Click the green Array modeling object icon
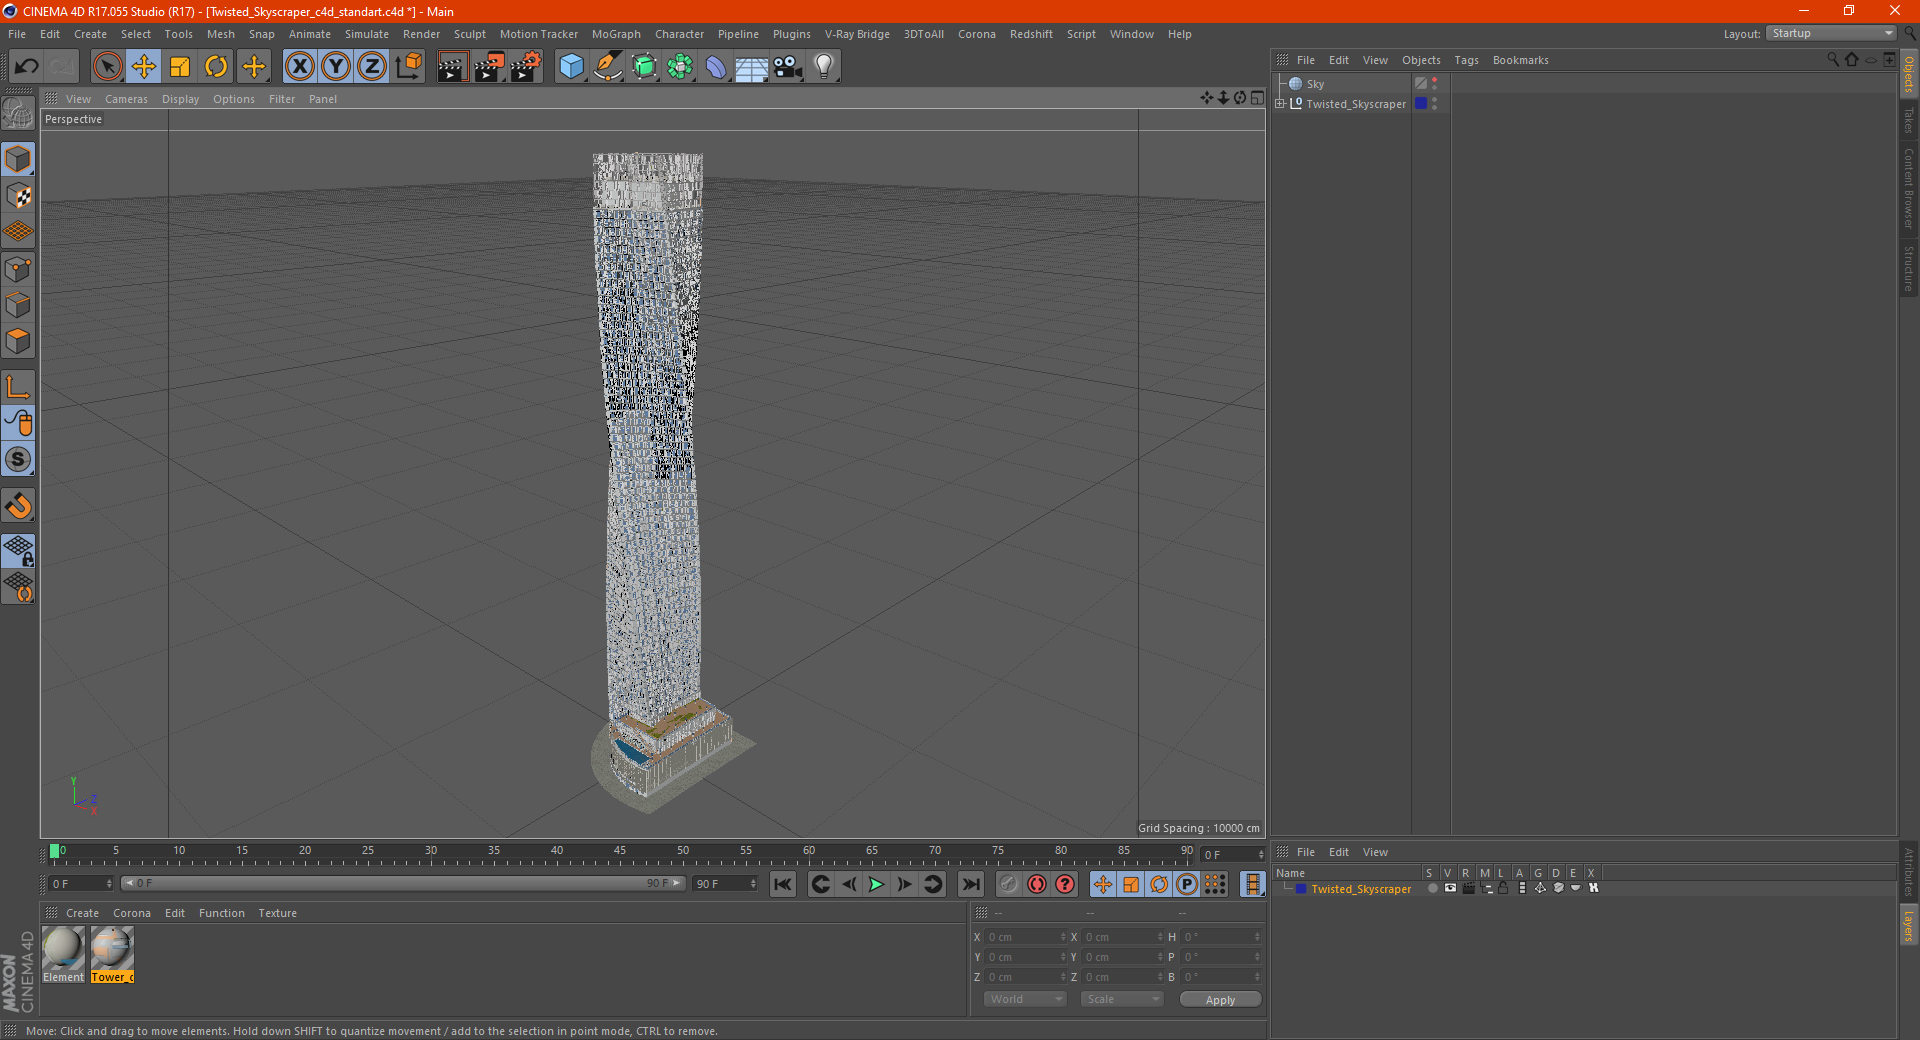This screenshot has width=1920, height=1040. tap(680, 67)
